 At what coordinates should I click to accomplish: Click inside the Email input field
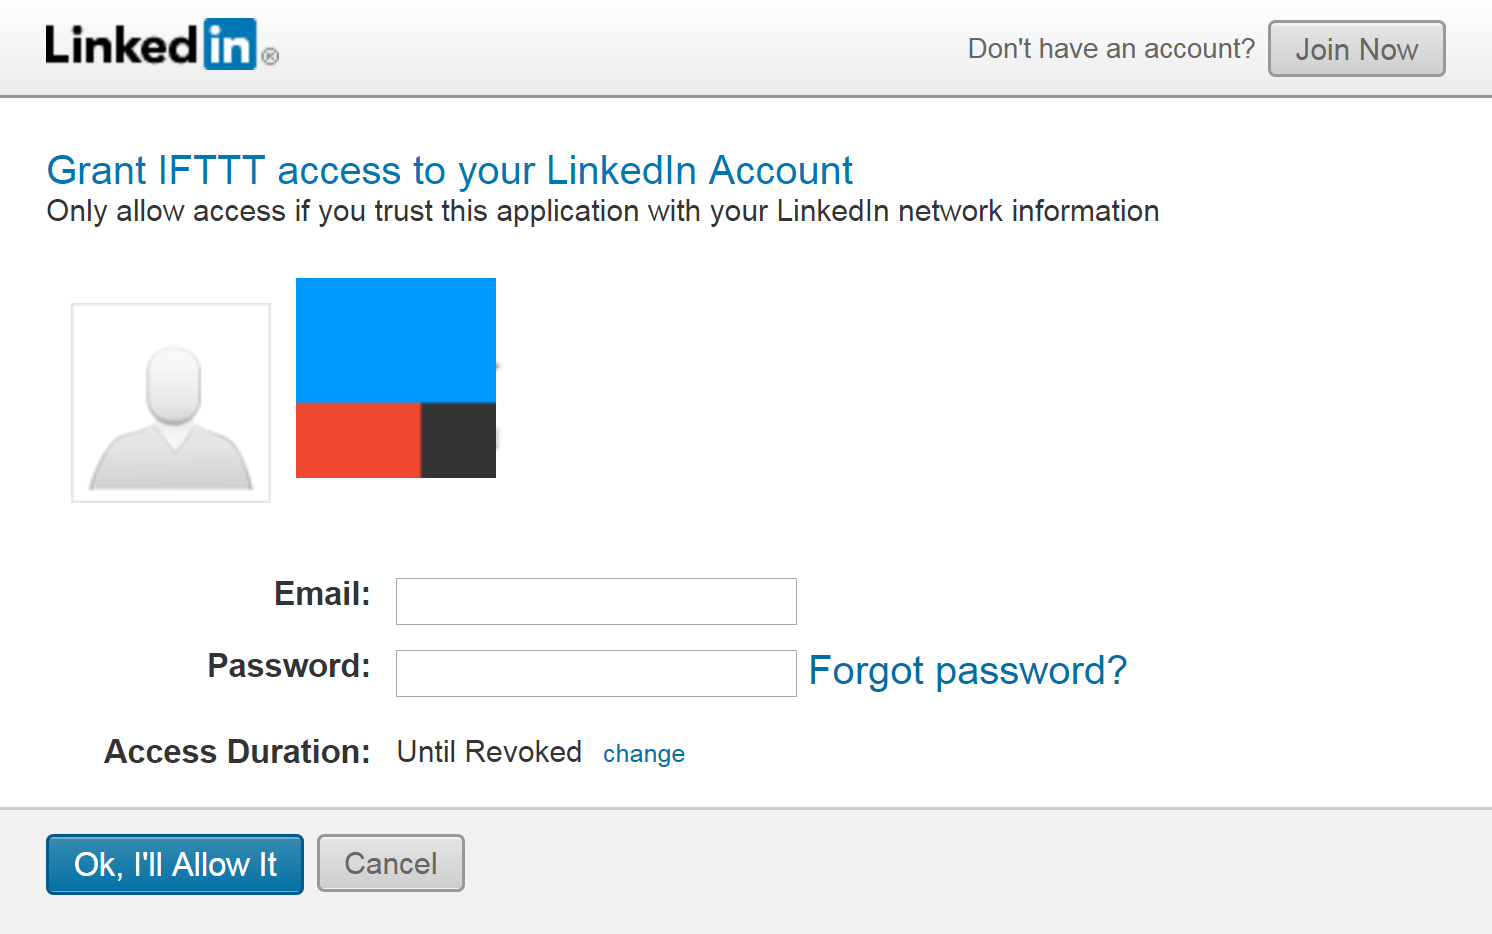(595, 601)
